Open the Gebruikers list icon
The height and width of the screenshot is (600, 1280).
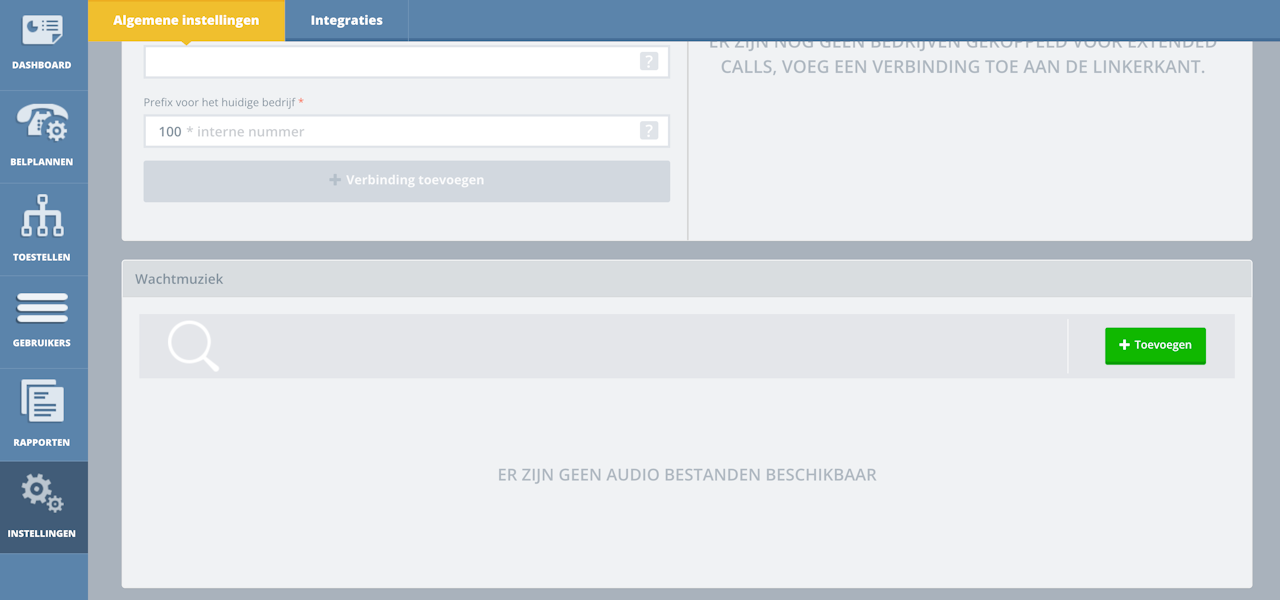point(42,308)
